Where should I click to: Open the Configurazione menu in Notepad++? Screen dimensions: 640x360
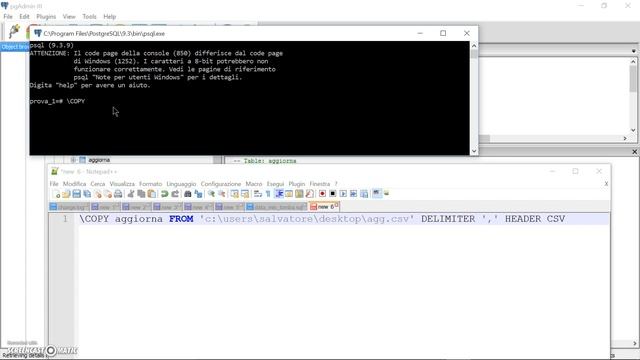221,184
